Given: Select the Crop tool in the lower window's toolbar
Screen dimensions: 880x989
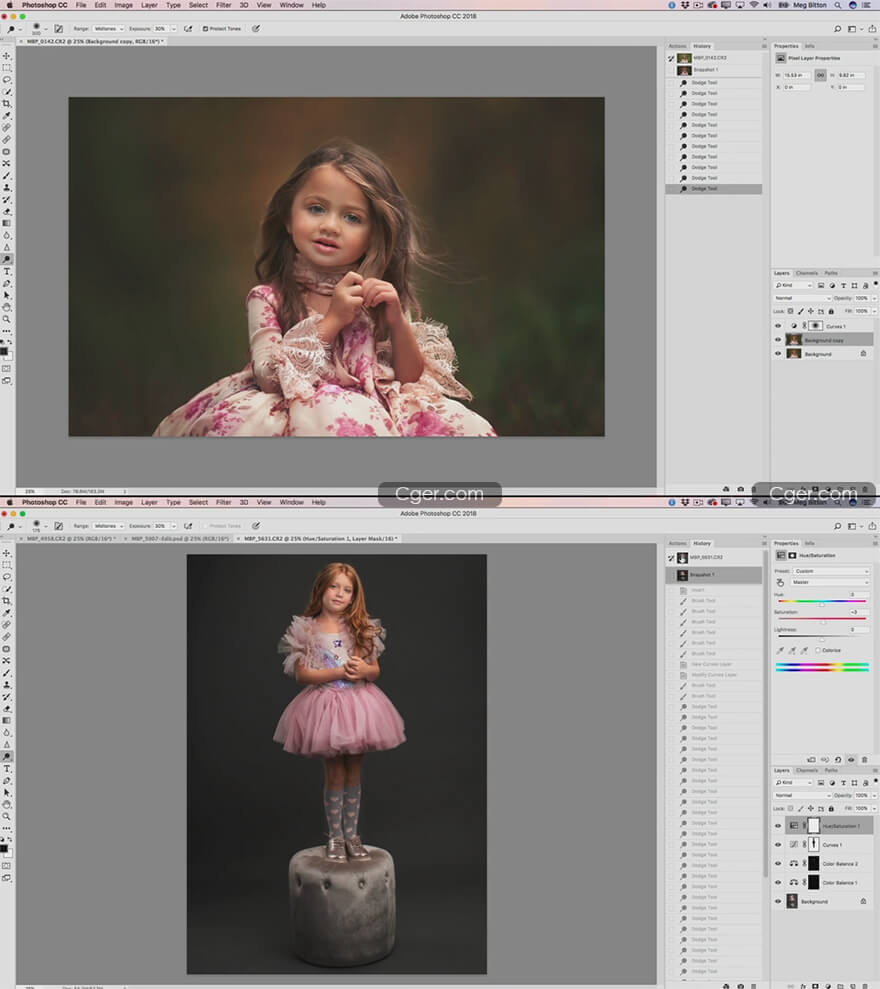Looking at the screenshot, I should [6, 601].
